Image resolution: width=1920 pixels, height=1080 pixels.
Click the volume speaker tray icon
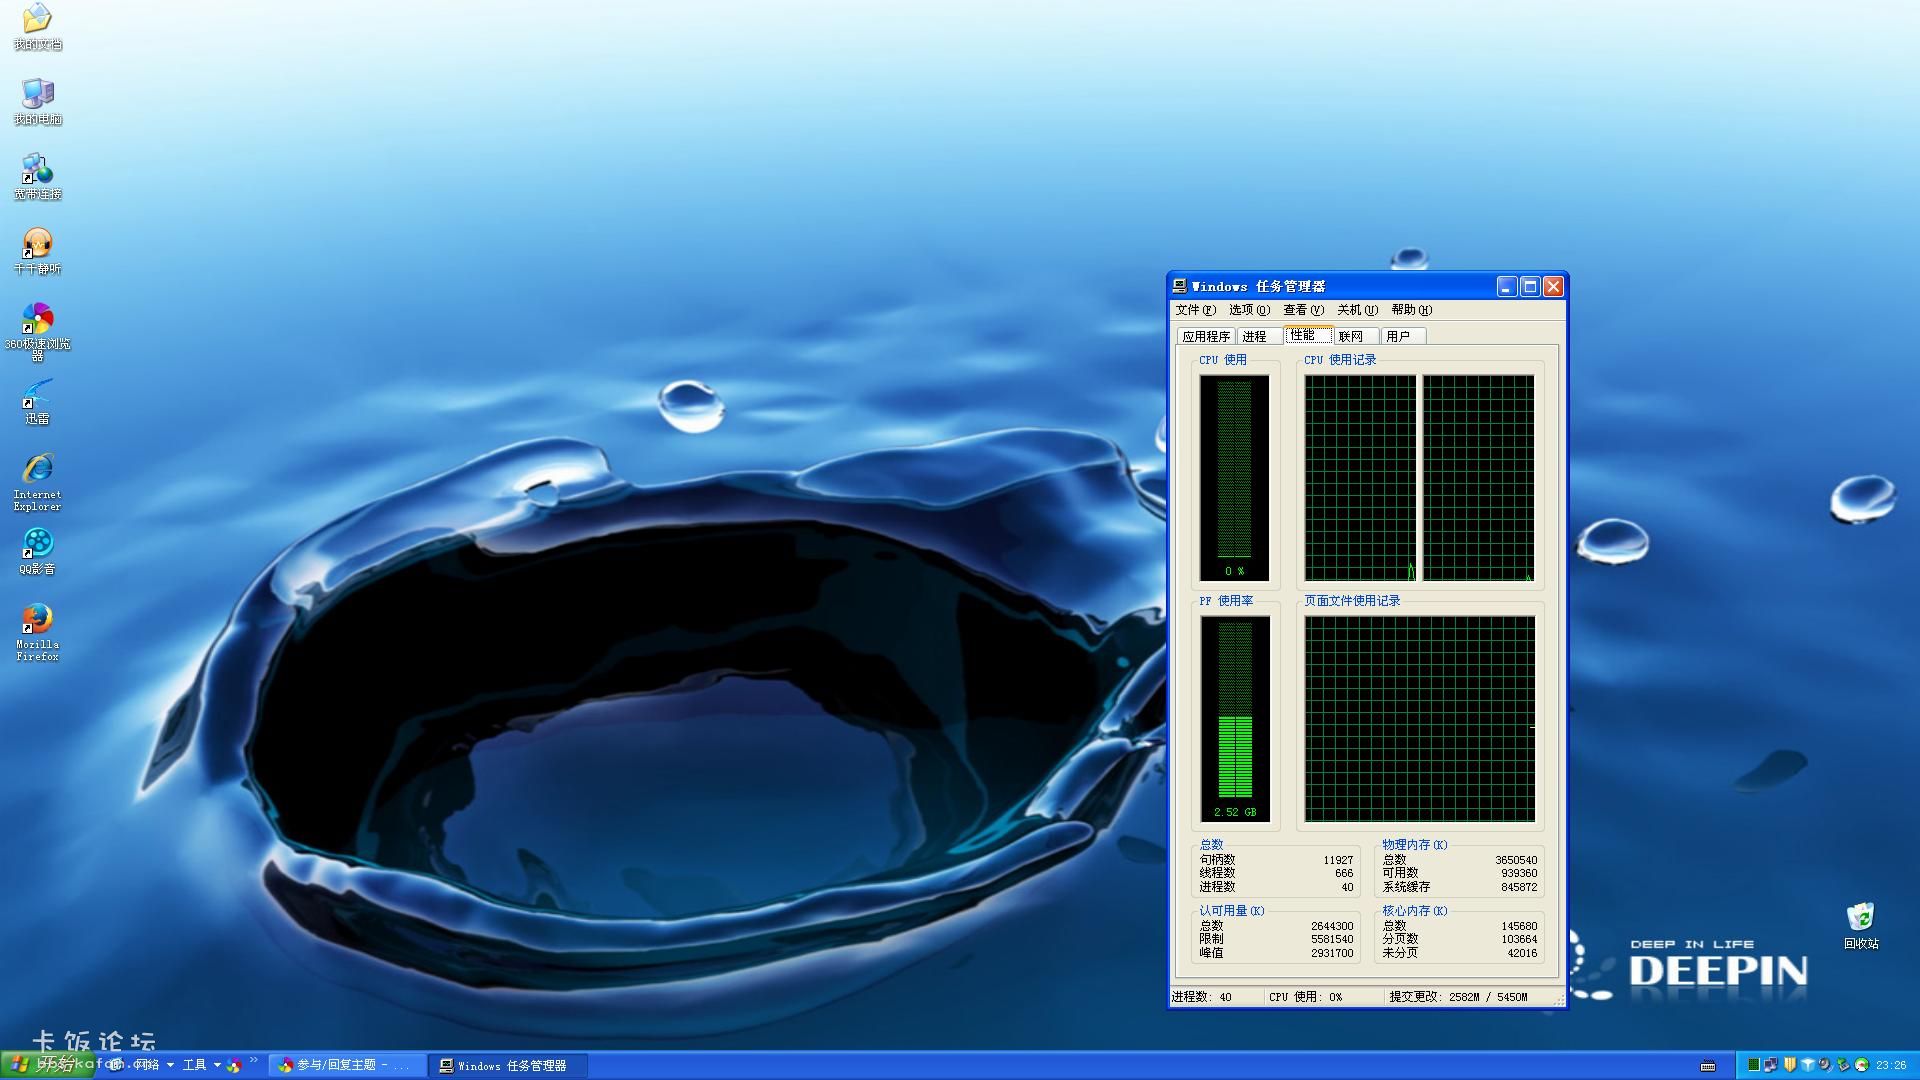1825,1065
